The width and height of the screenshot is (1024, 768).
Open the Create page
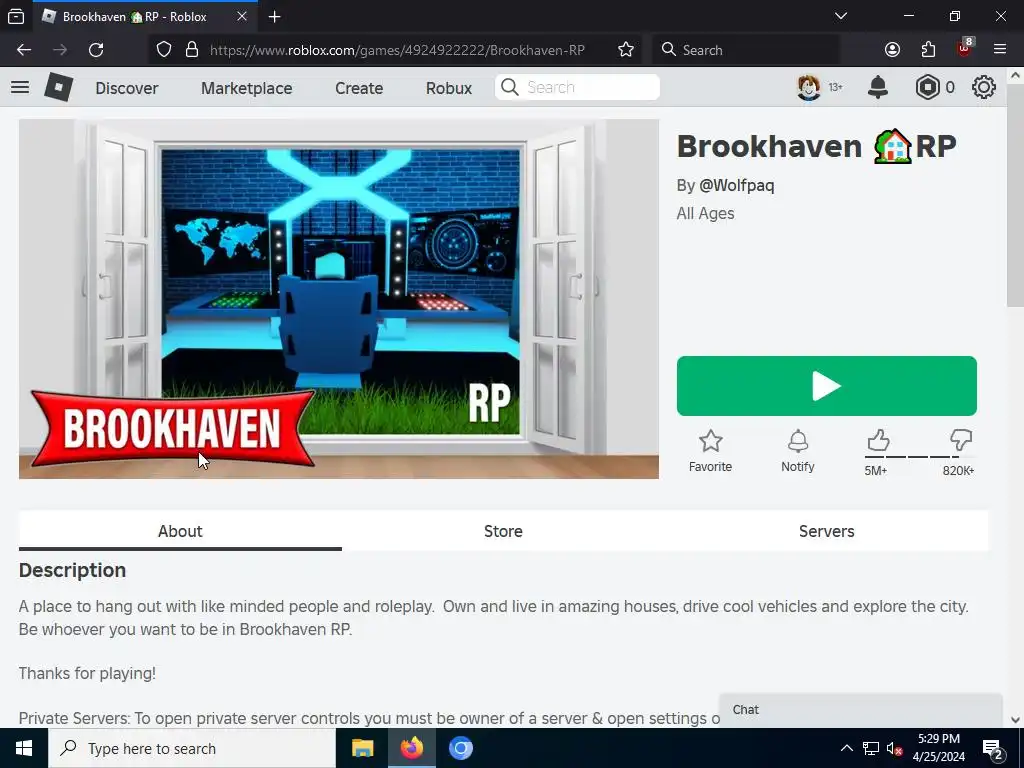(x=359, y=88)
